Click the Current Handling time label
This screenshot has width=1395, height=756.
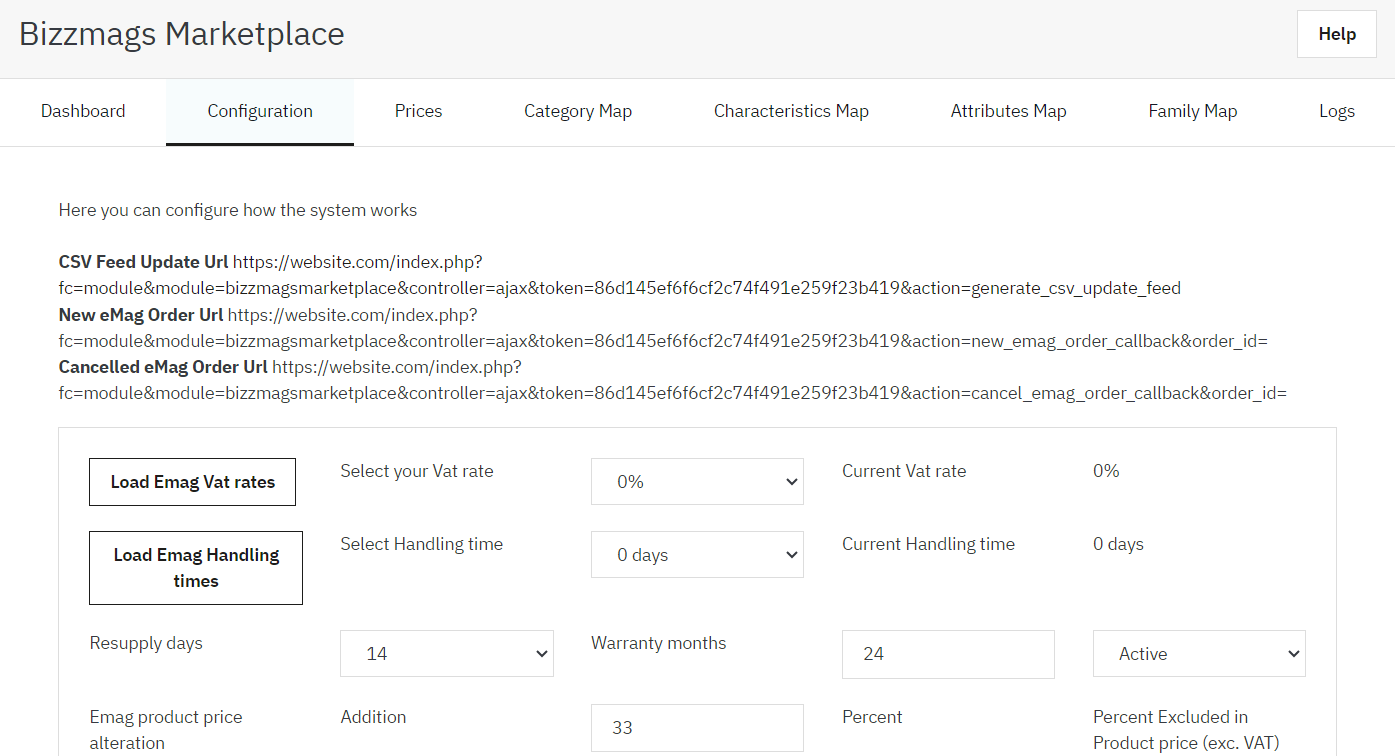click(x=928, y=544)
